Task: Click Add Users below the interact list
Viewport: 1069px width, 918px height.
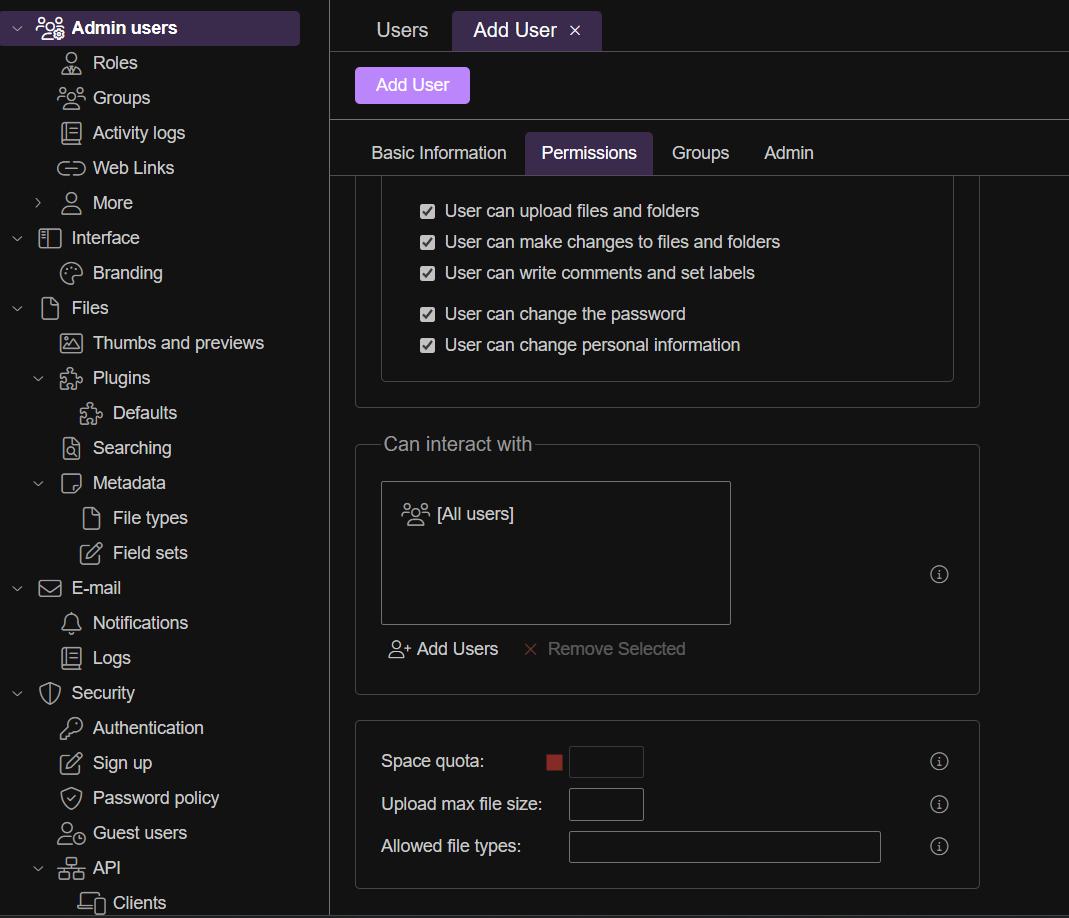Action: [x=443, y=649]
